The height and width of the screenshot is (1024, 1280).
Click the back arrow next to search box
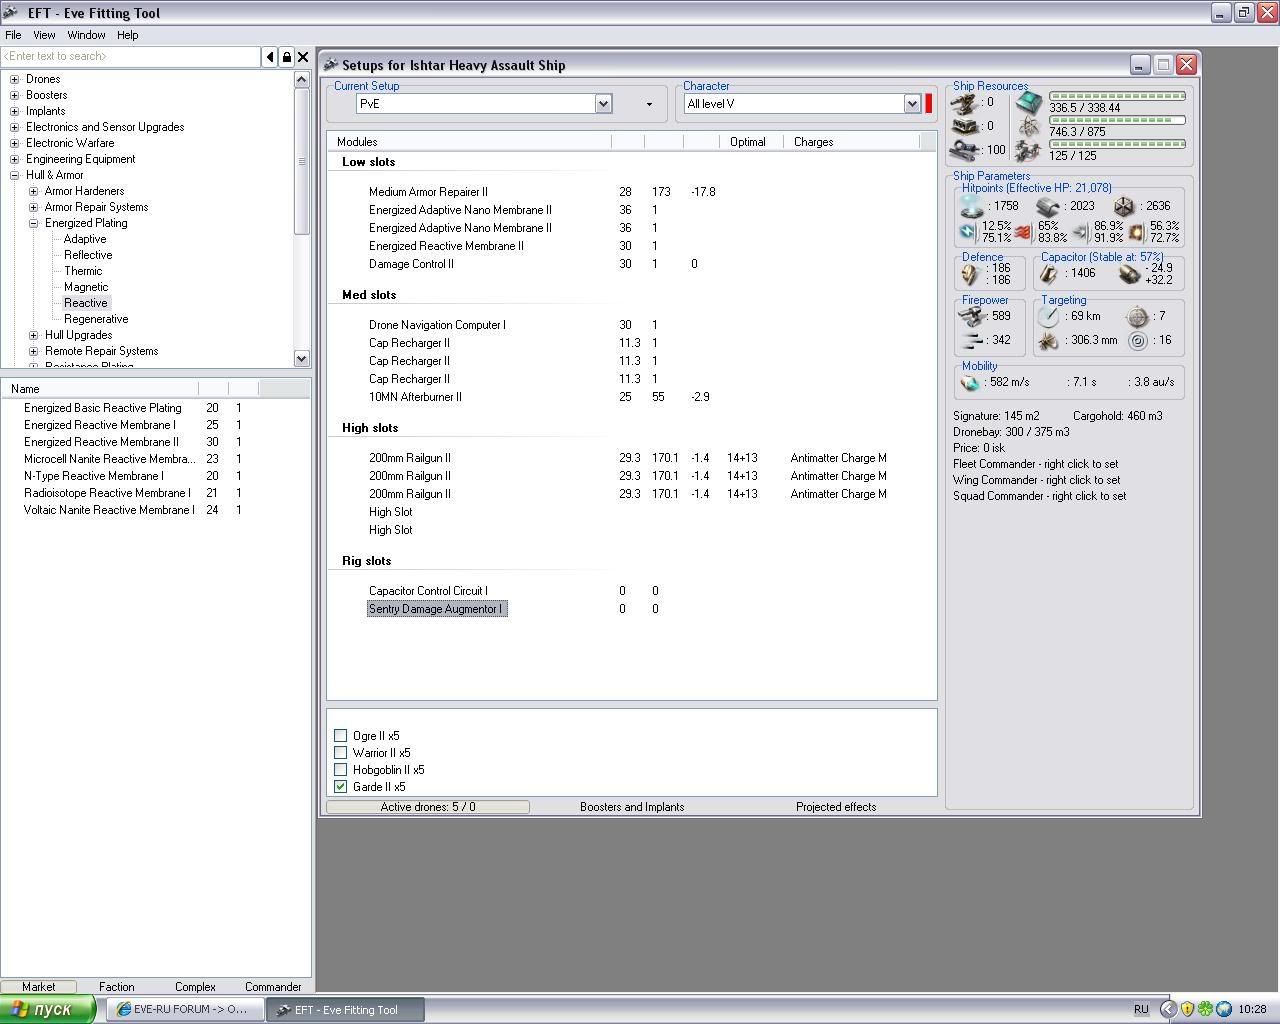click(270, 57)
